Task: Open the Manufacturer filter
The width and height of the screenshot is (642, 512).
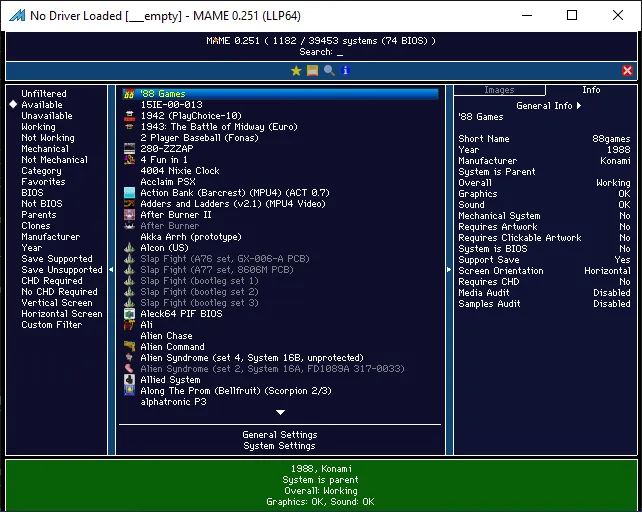Action: pyautogui.click(x=51, y=237)
